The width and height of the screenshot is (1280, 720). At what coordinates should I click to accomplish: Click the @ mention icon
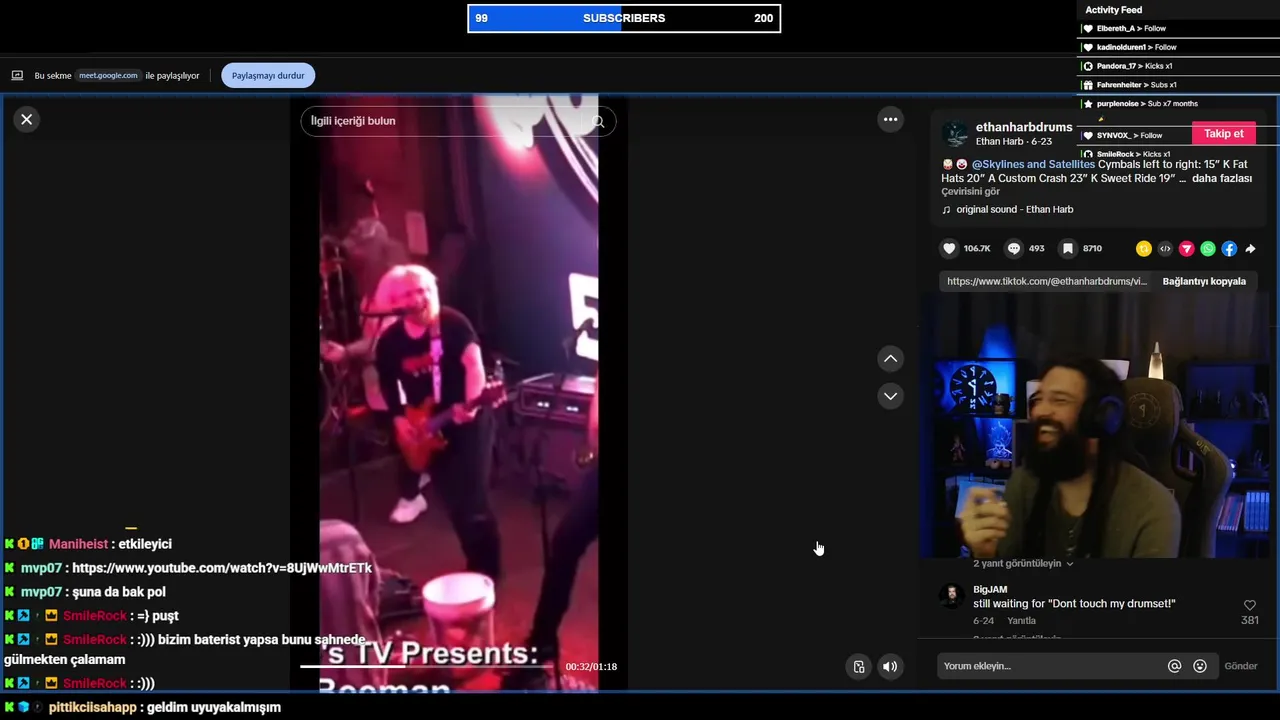[1174, 666]
